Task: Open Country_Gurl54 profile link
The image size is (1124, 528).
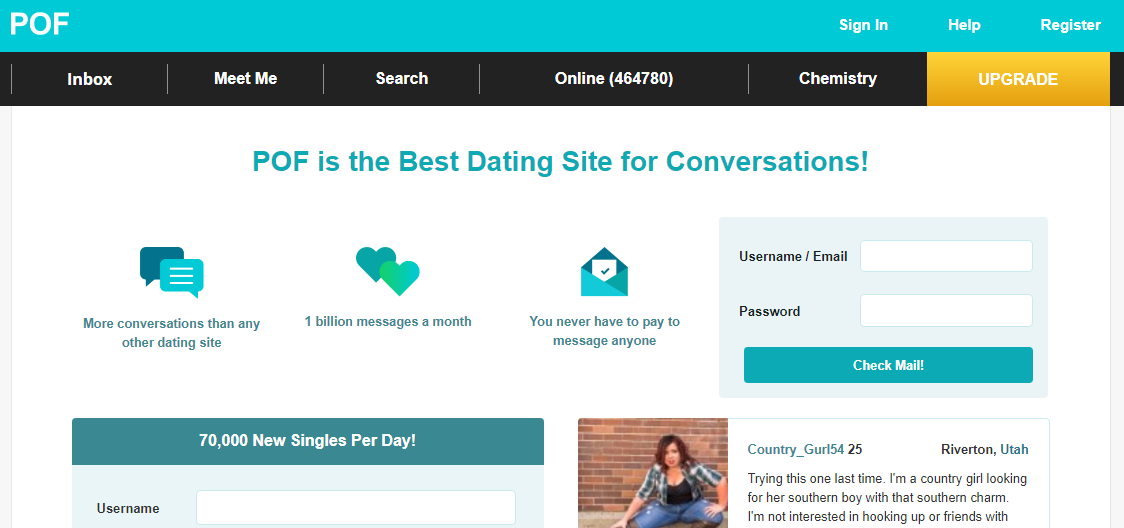Action: coord(796,450)
